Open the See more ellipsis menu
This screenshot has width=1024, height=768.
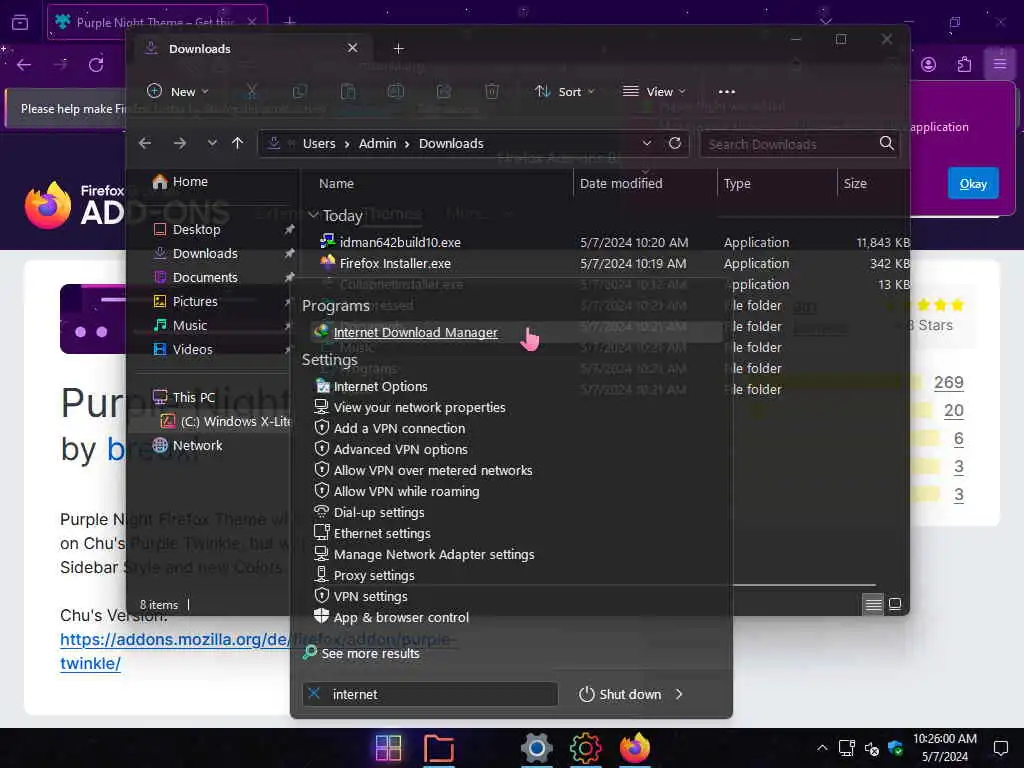tap(726, 91)
